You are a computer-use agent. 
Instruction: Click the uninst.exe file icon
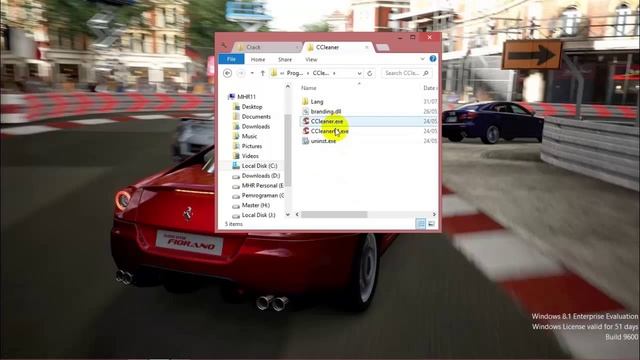(x=306, y=141)
